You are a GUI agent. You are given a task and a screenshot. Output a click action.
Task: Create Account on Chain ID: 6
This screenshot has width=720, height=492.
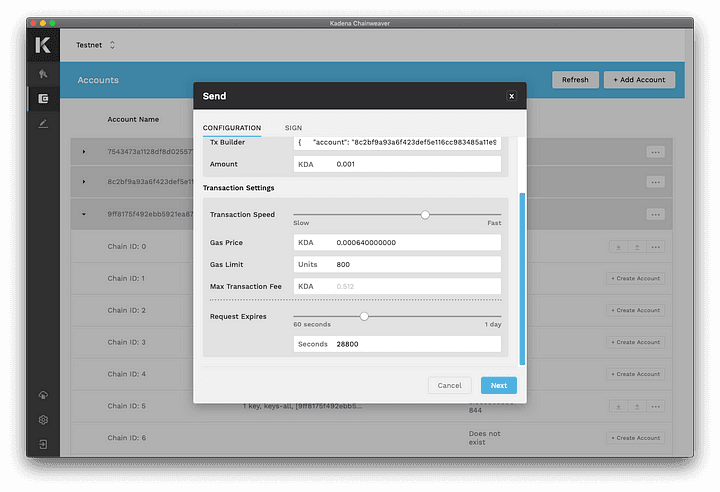pos(636,438)
